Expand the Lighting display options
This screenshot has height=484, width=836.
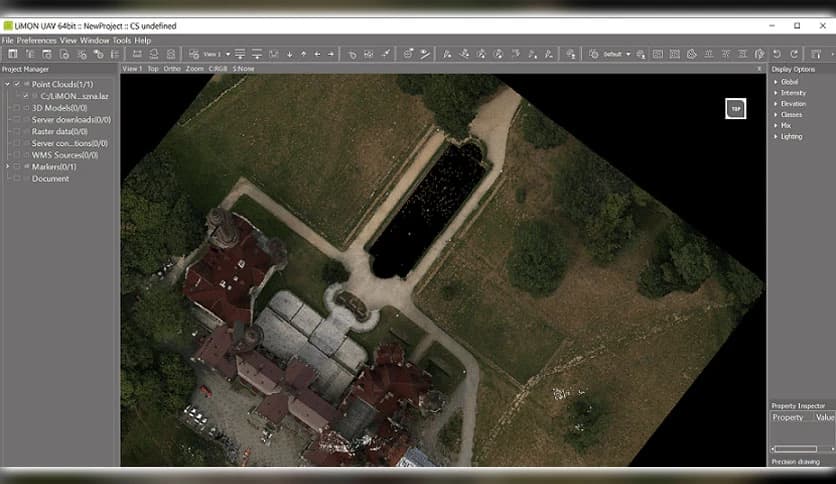[776, 136]
